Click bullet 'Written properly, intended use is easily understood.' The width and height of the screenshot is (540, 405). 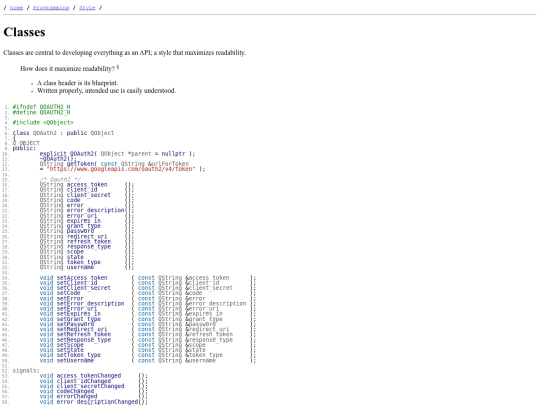(x=106, y=91)
